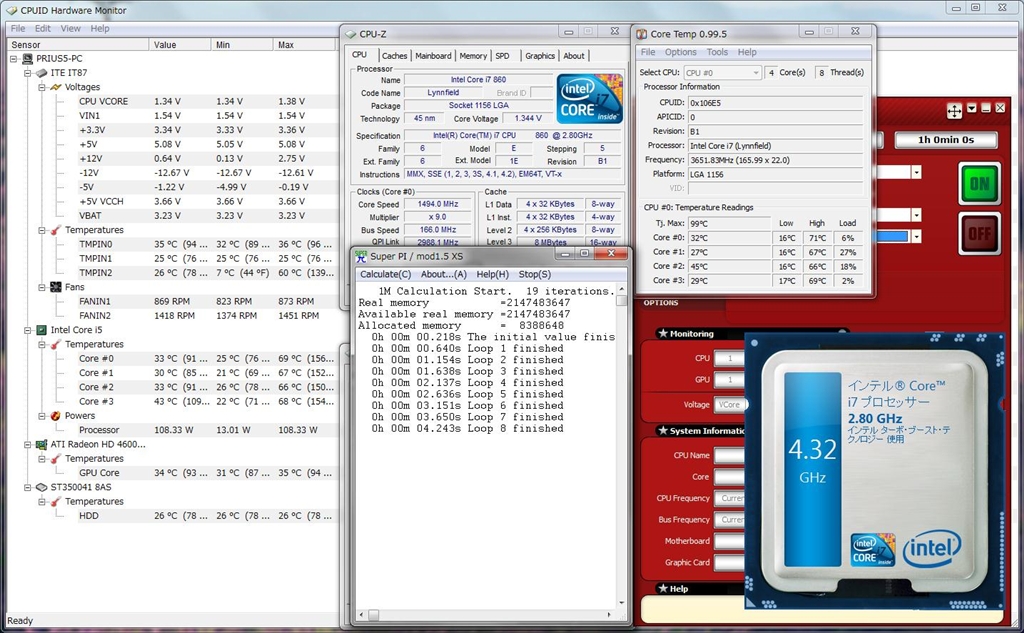Collapse the Voltages tree node
Viewport: 1024px width, 633px height.
tap(43, 87)
